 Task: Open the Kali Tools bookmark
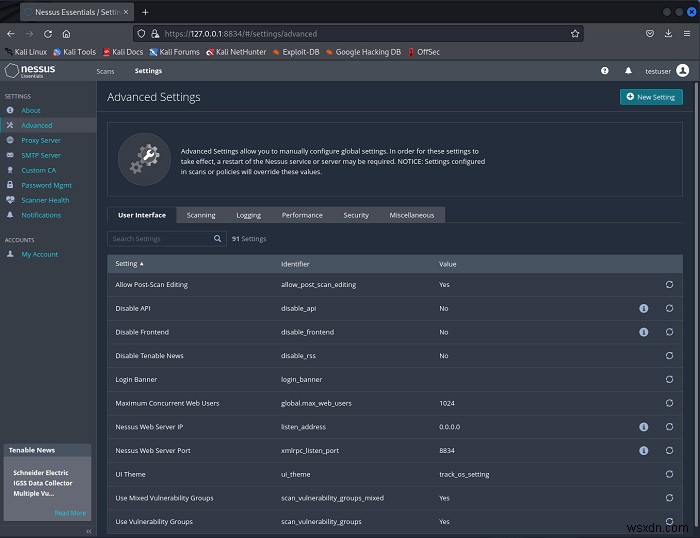click(x=74, y=52)
